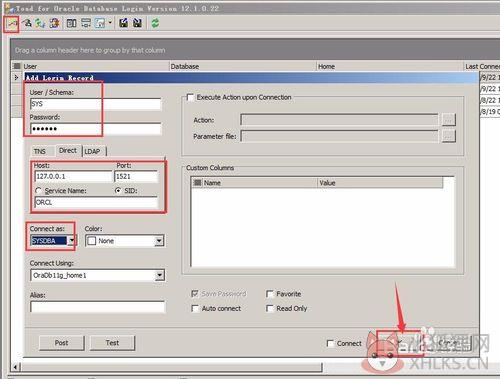Click the grid layout toolbar icon with arrows
The image size is (500, 379).
[x=86, y=23]
